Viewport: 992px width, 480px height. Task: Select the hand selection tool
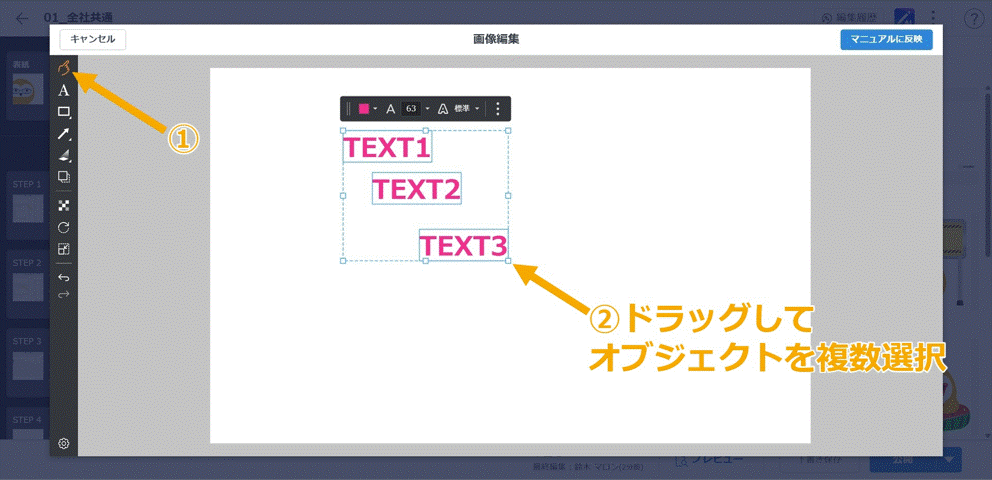pos(63,68)
